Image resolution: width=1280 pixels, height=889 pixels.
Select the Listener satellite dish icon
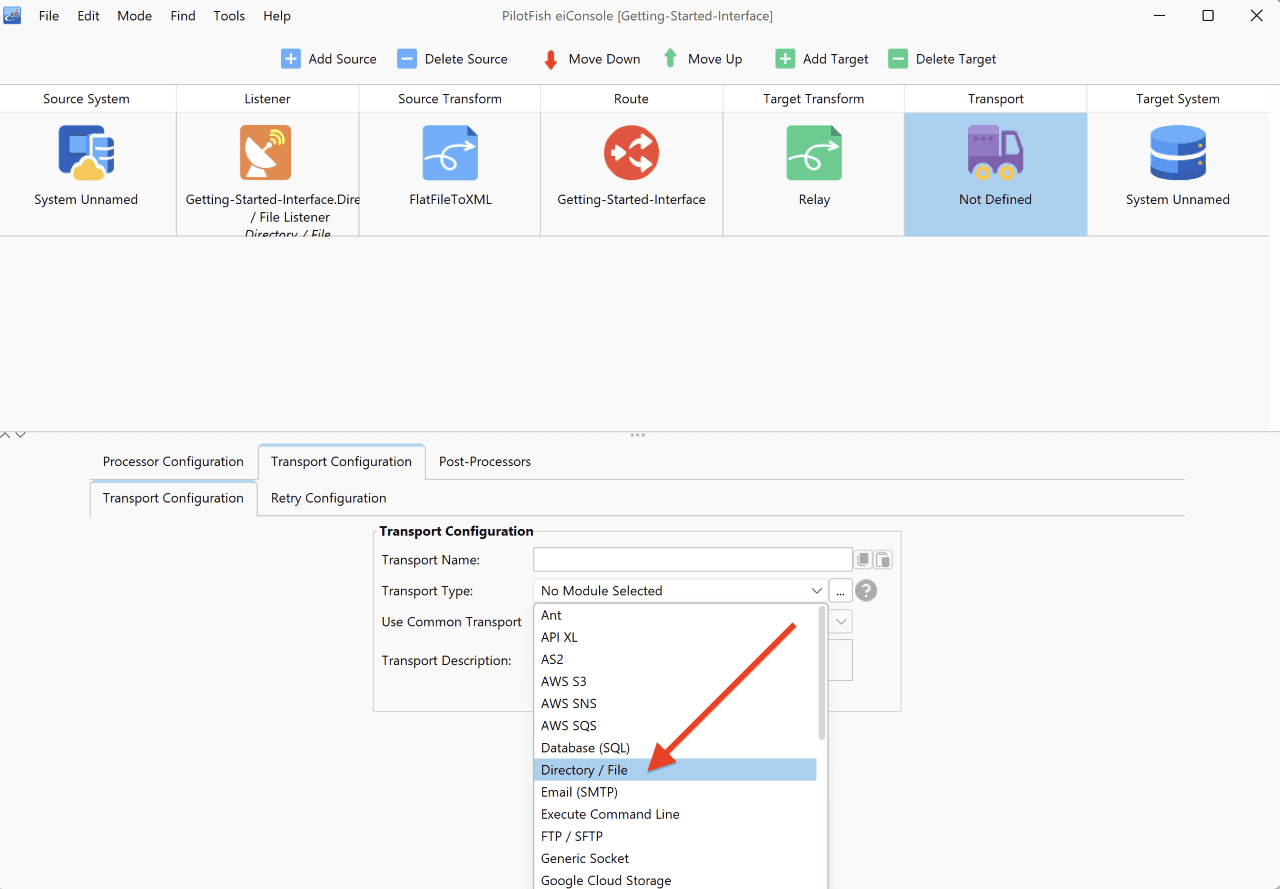point(266,152)
